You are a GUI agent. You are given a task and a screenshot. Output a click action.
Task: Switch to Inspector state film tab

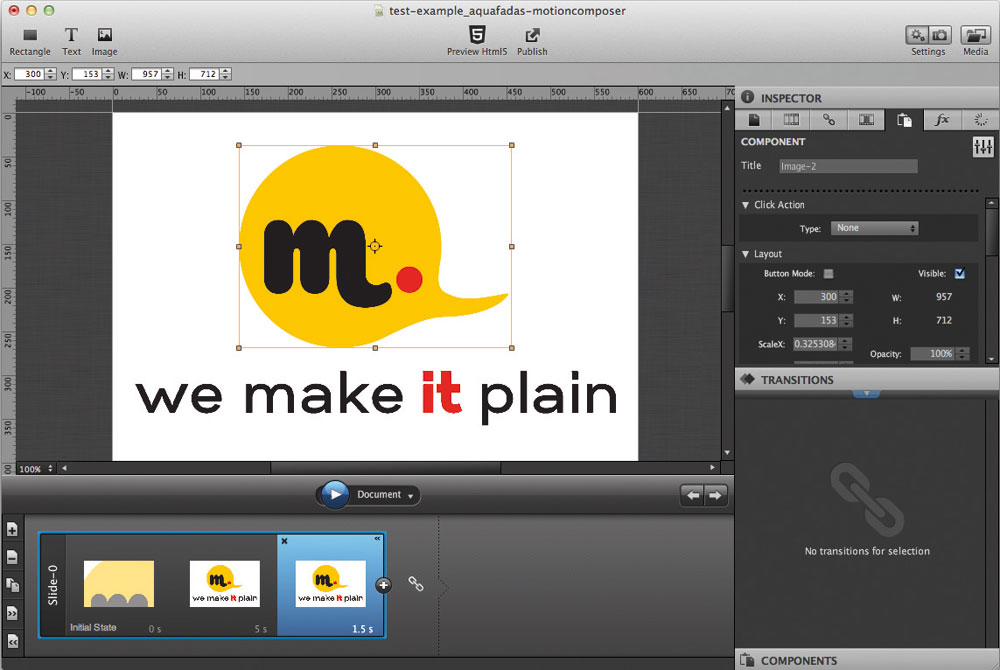(x=866, y=120)
